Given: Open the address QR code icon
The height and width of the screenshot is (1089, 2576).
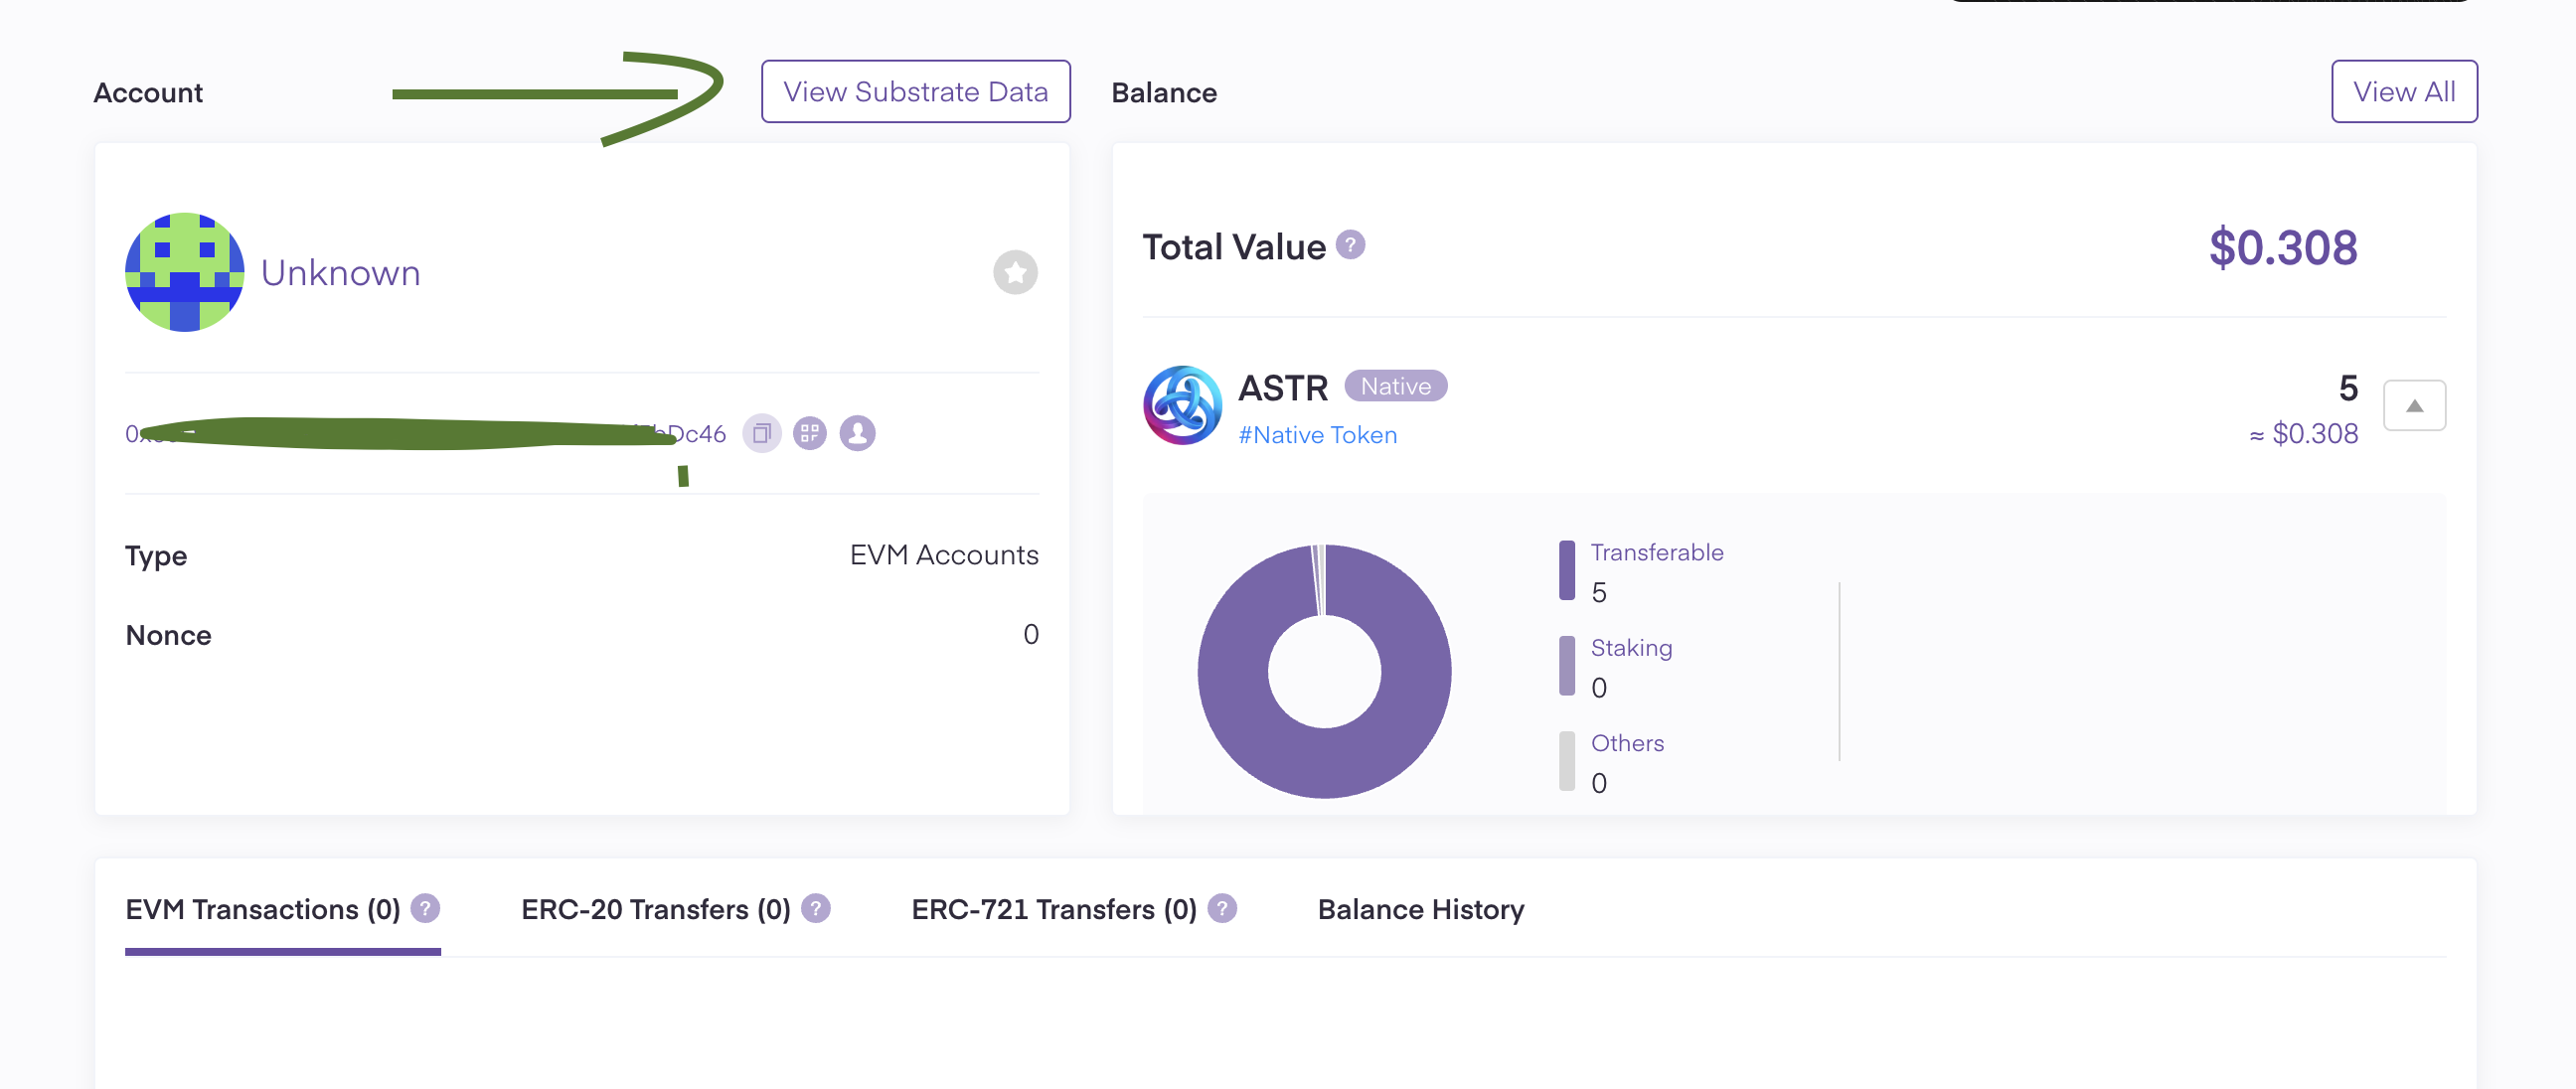Looking at the screenshot, I should click(809, 433).
